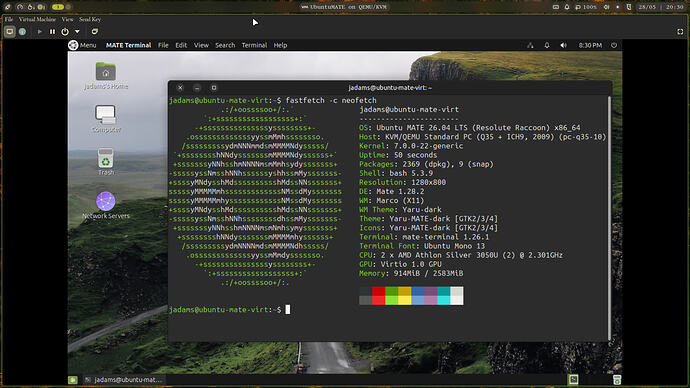
Task: Click the GPU: Virtio 1.0 GPU line
Action: click(400, 264)
